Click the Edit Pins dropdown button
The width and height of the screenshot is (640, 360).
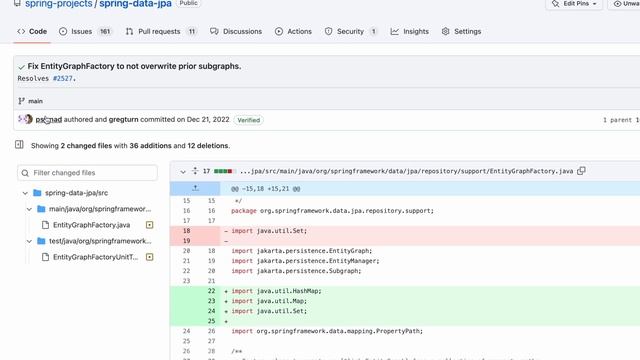click(x=573, y=4)
